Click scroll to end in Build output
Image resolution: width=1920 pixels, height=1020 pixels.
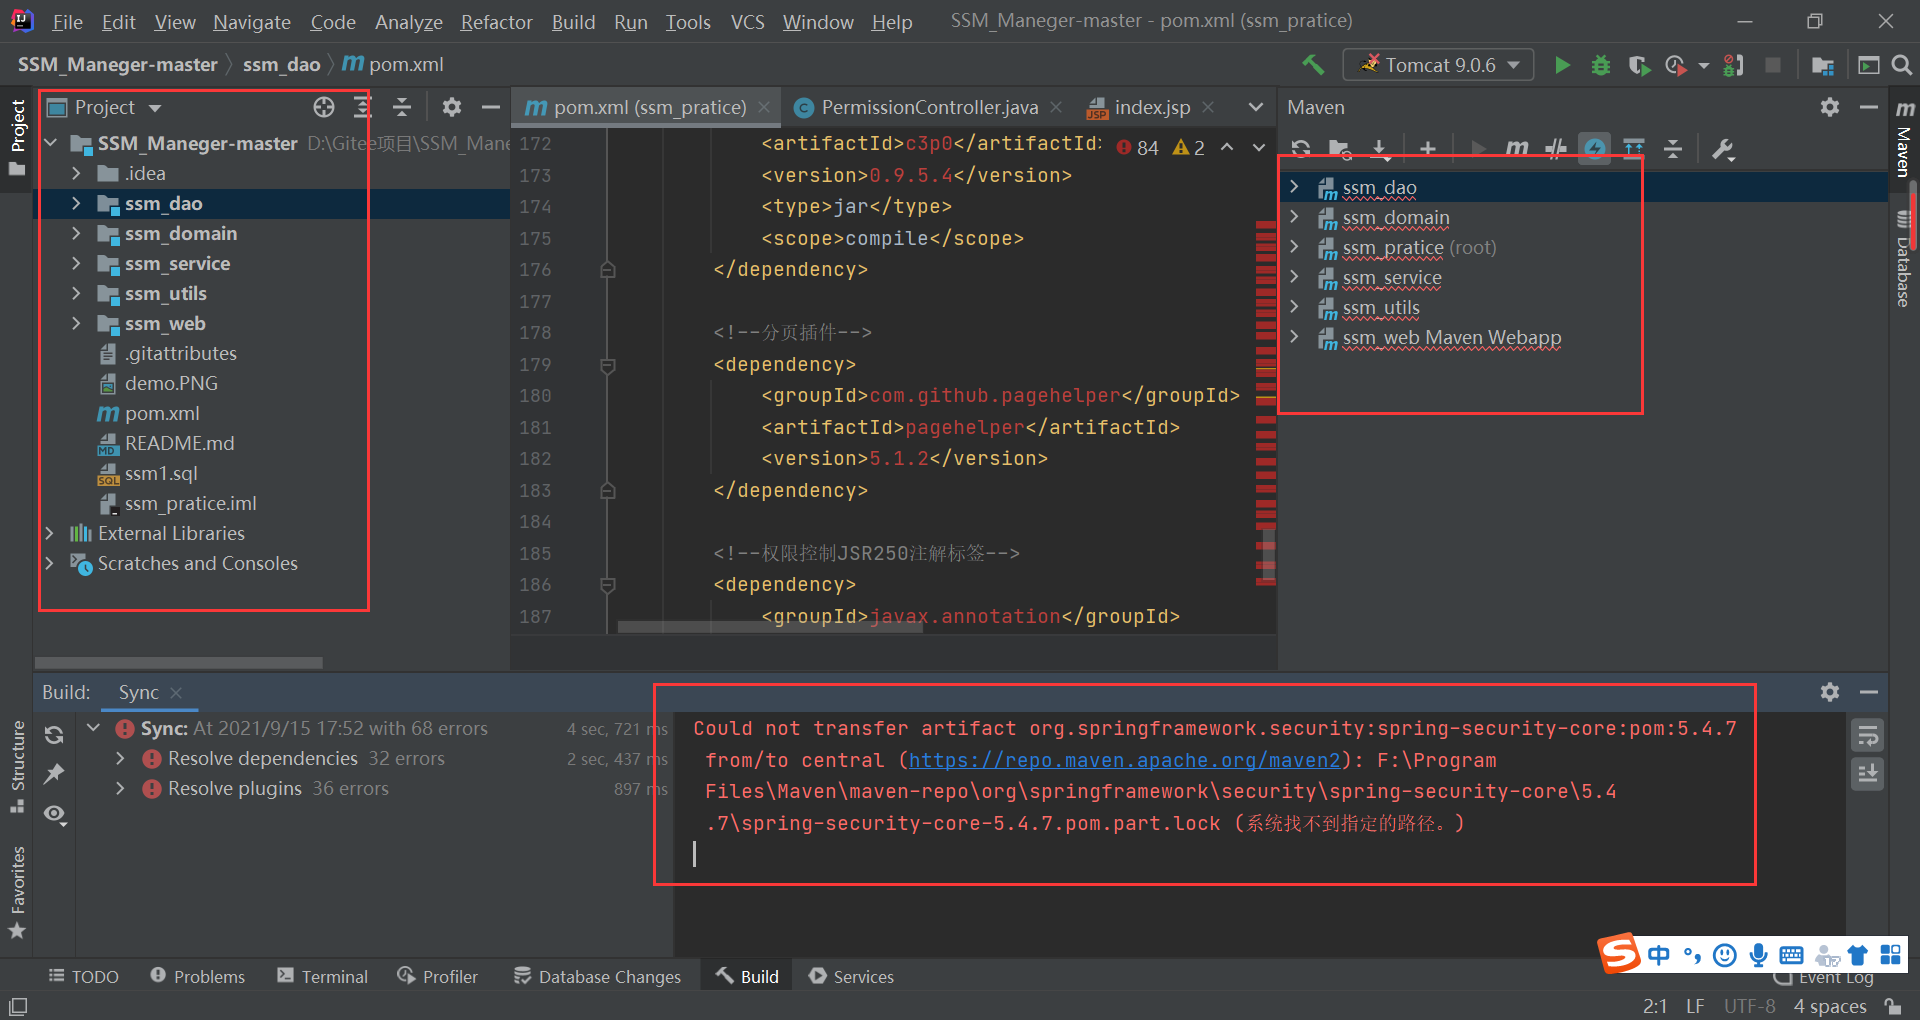click(1867, 774)
